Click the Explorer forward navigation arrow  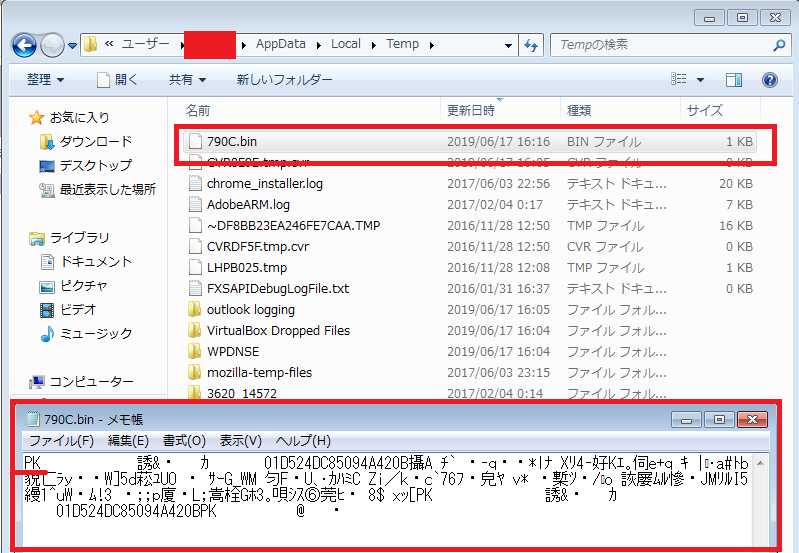[x=52, y=45]
